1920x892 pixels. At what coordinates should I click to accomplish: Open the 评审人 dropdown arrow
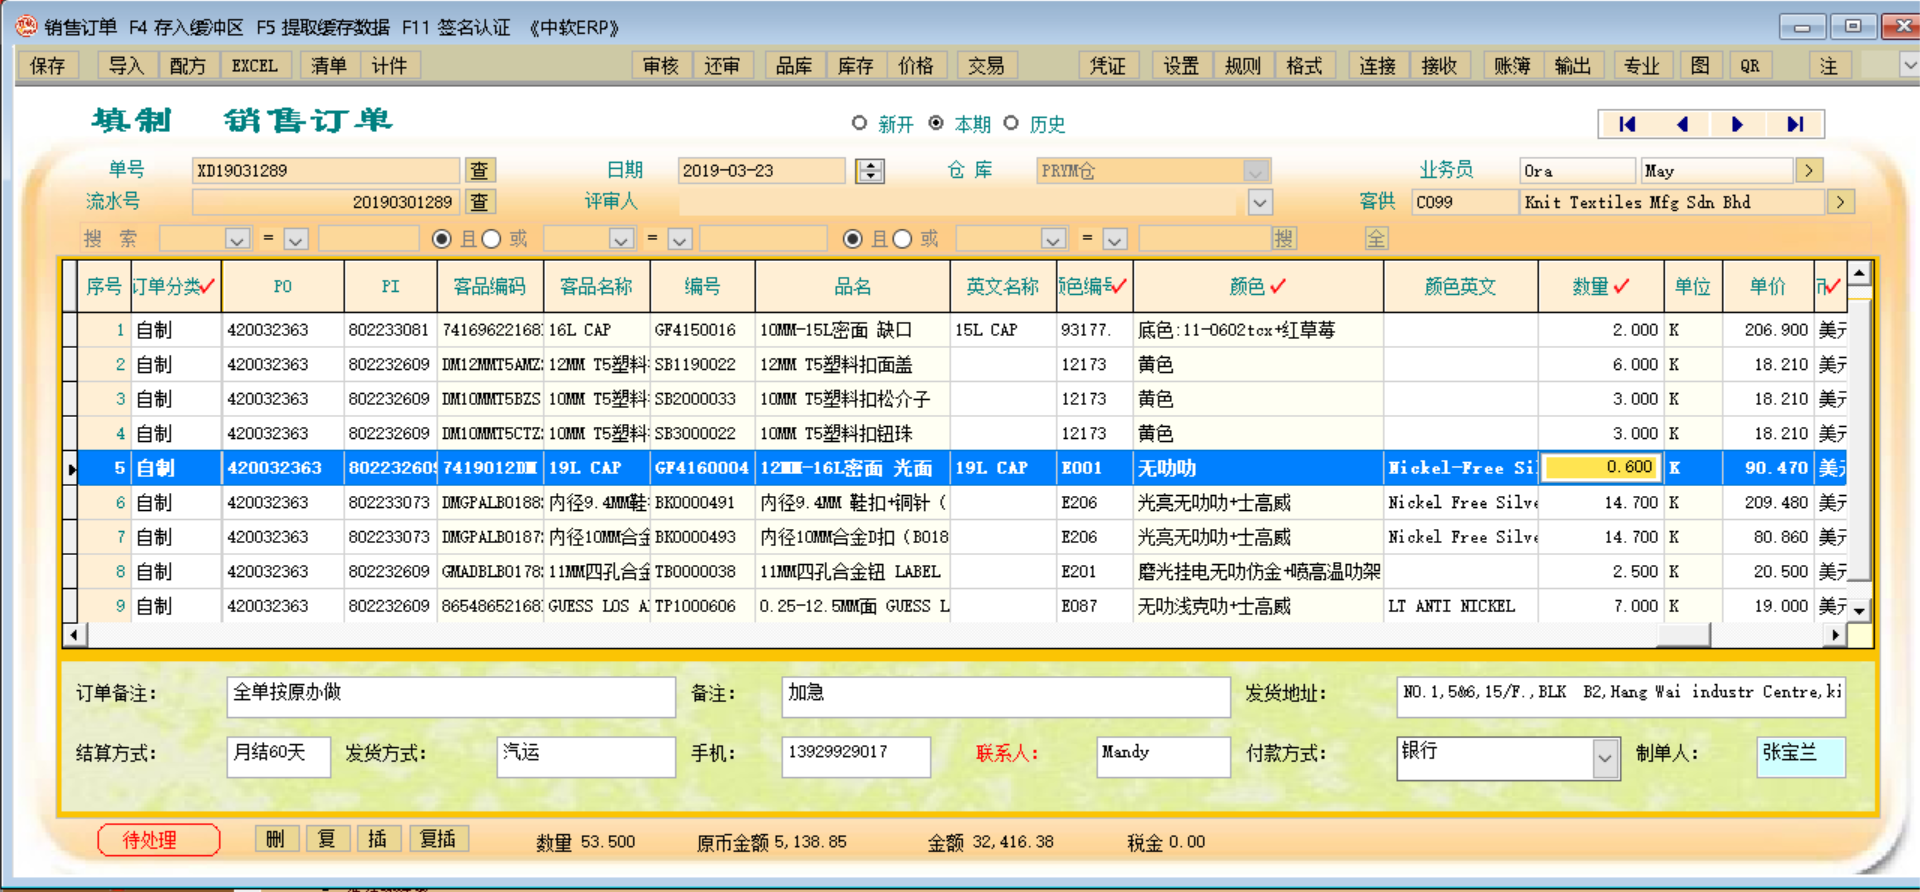(1260, 202)
